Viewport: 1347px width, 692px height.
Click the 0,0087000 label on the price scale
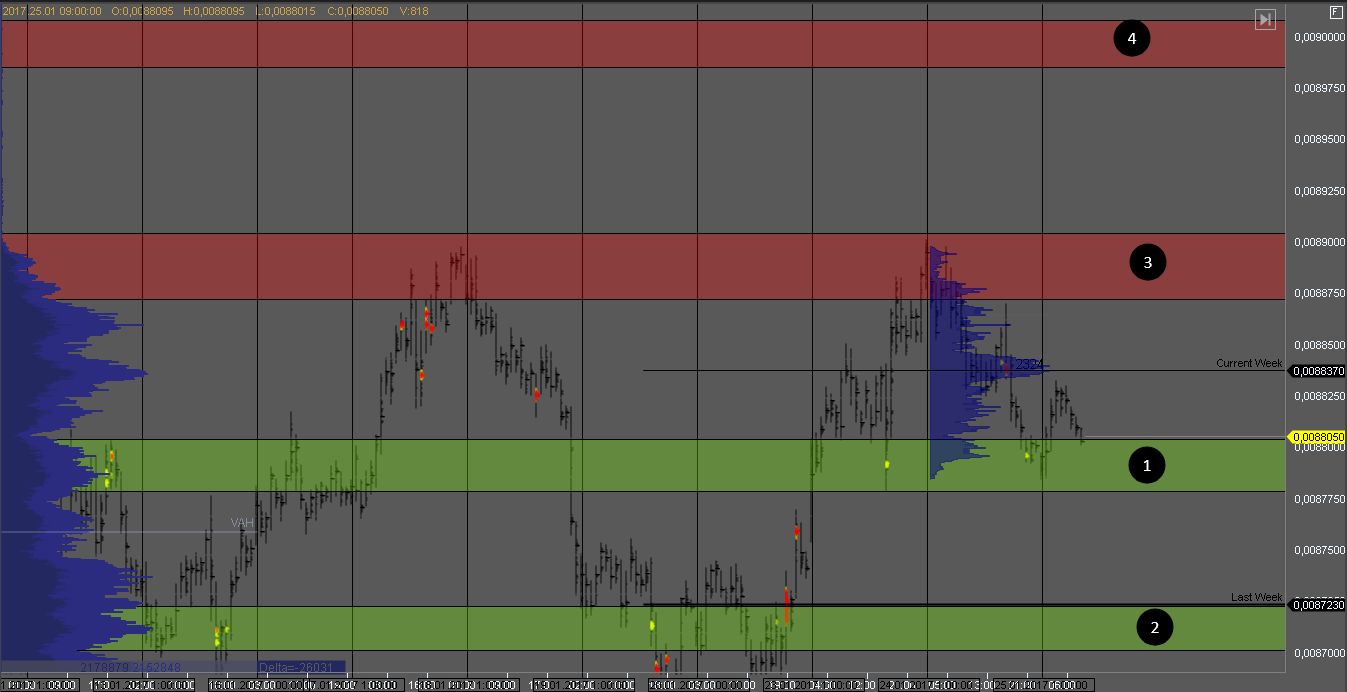pos(1318,653)
